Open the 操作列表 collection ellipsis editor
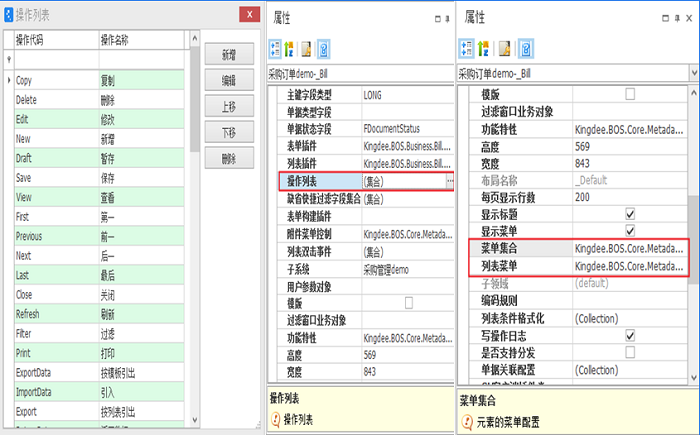 click(450, 181)
